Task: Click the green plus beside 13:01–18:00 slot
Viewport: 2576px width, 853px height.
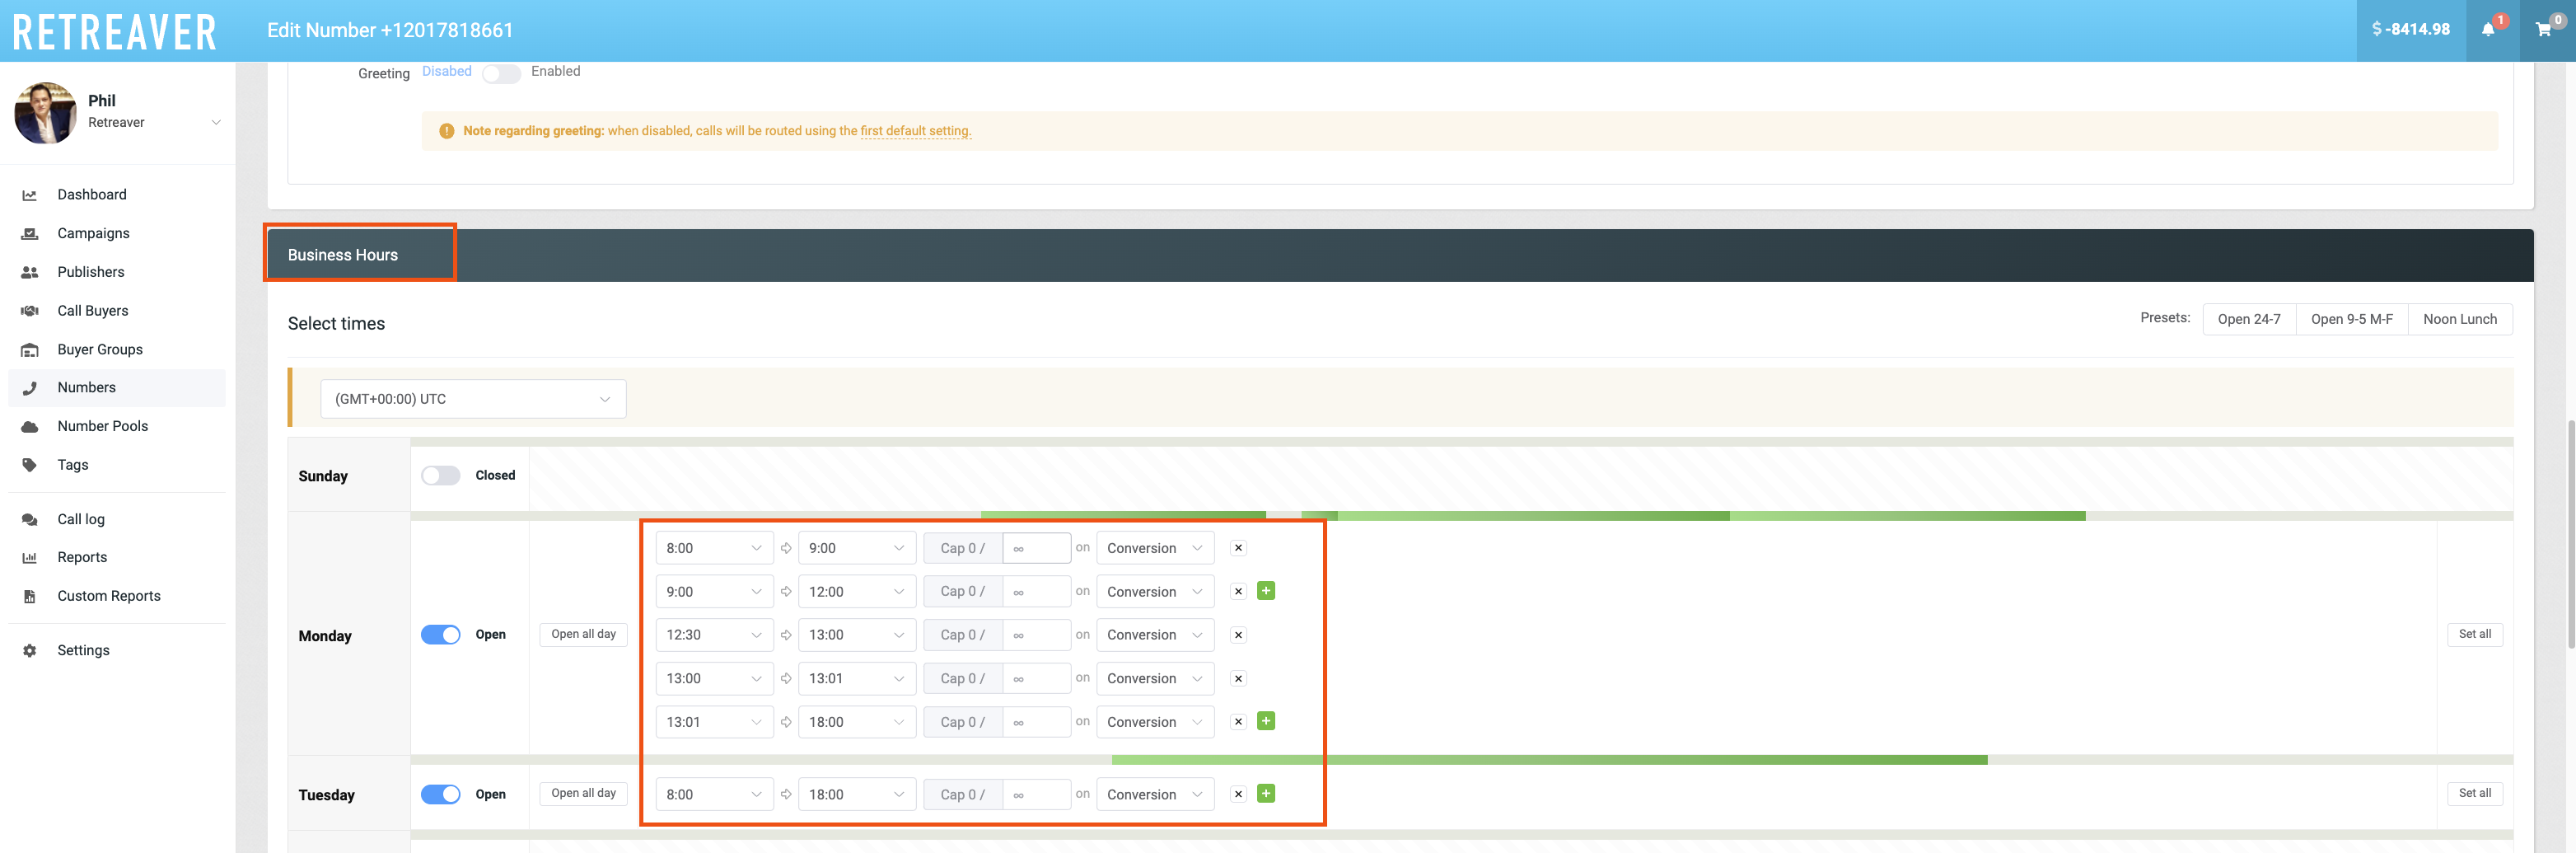Action: coord(1265,722)
